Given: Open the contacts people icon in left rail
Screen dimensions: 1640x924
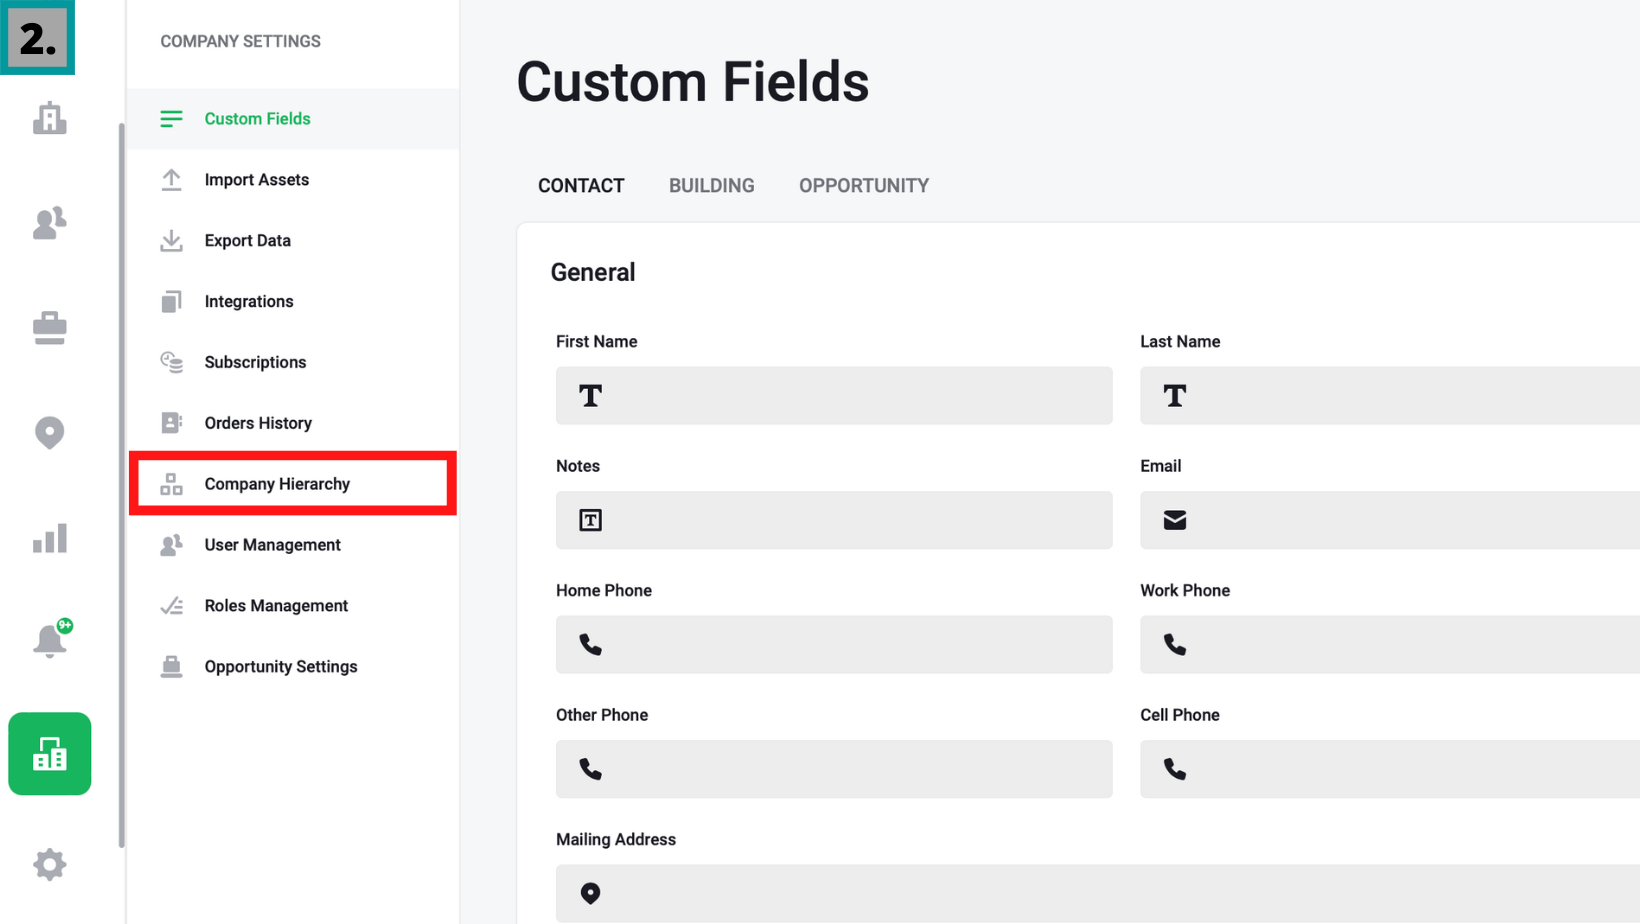Looking at the screenshot, I should pos(49,222).
